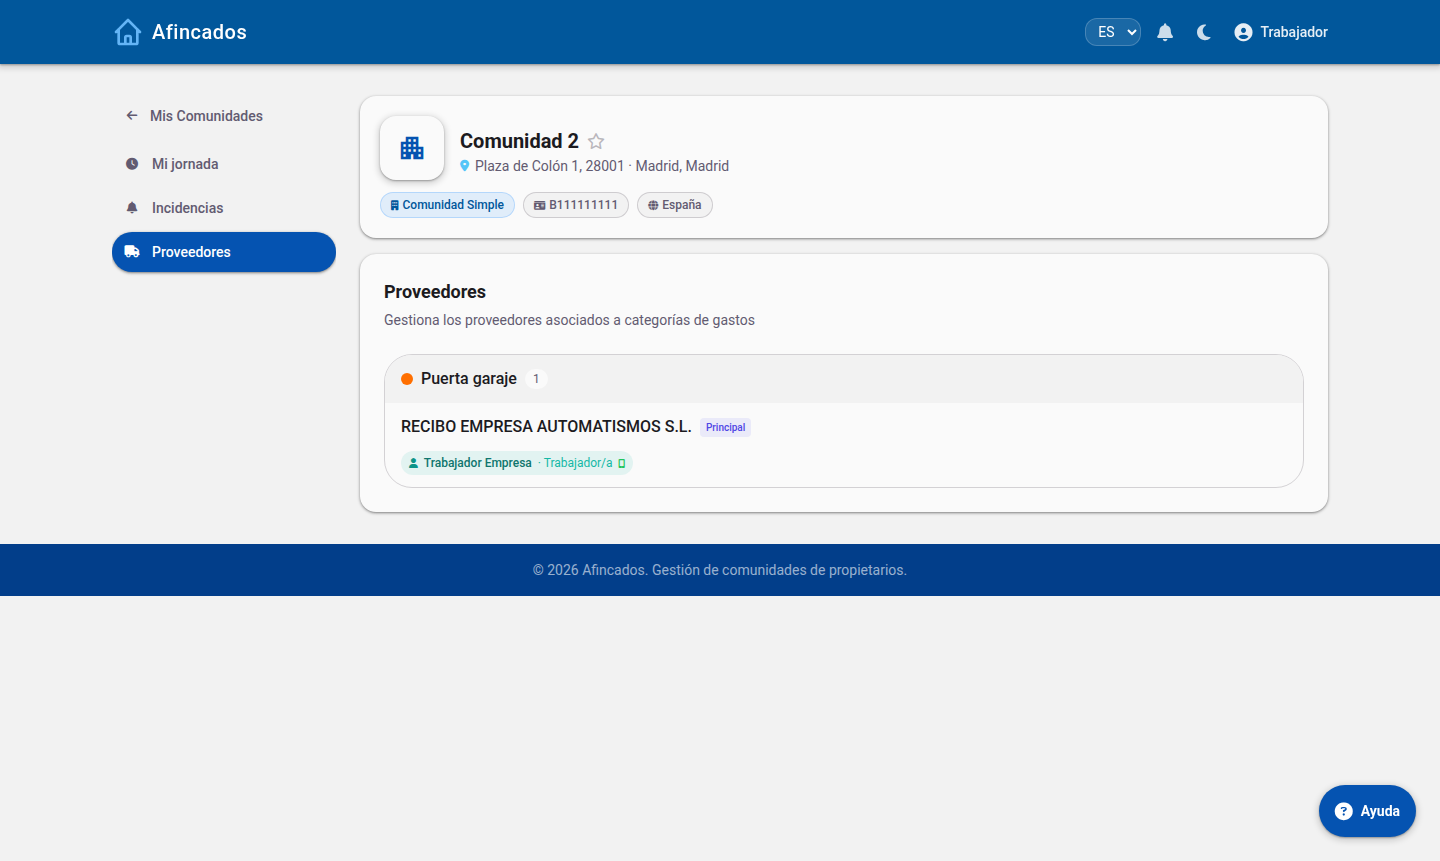Open the Mi jornada sidebar item
The image size is (1440, 861).
[x=224, y=164]
